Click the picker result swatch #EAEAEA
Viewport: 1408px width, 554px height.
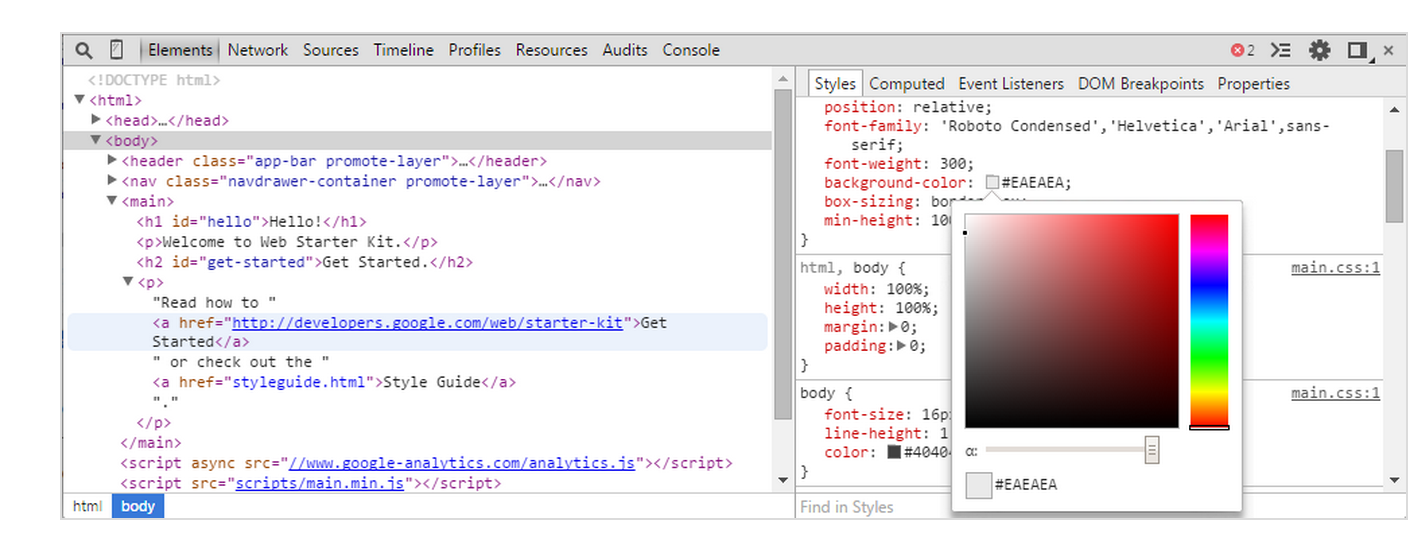[978, 485]
